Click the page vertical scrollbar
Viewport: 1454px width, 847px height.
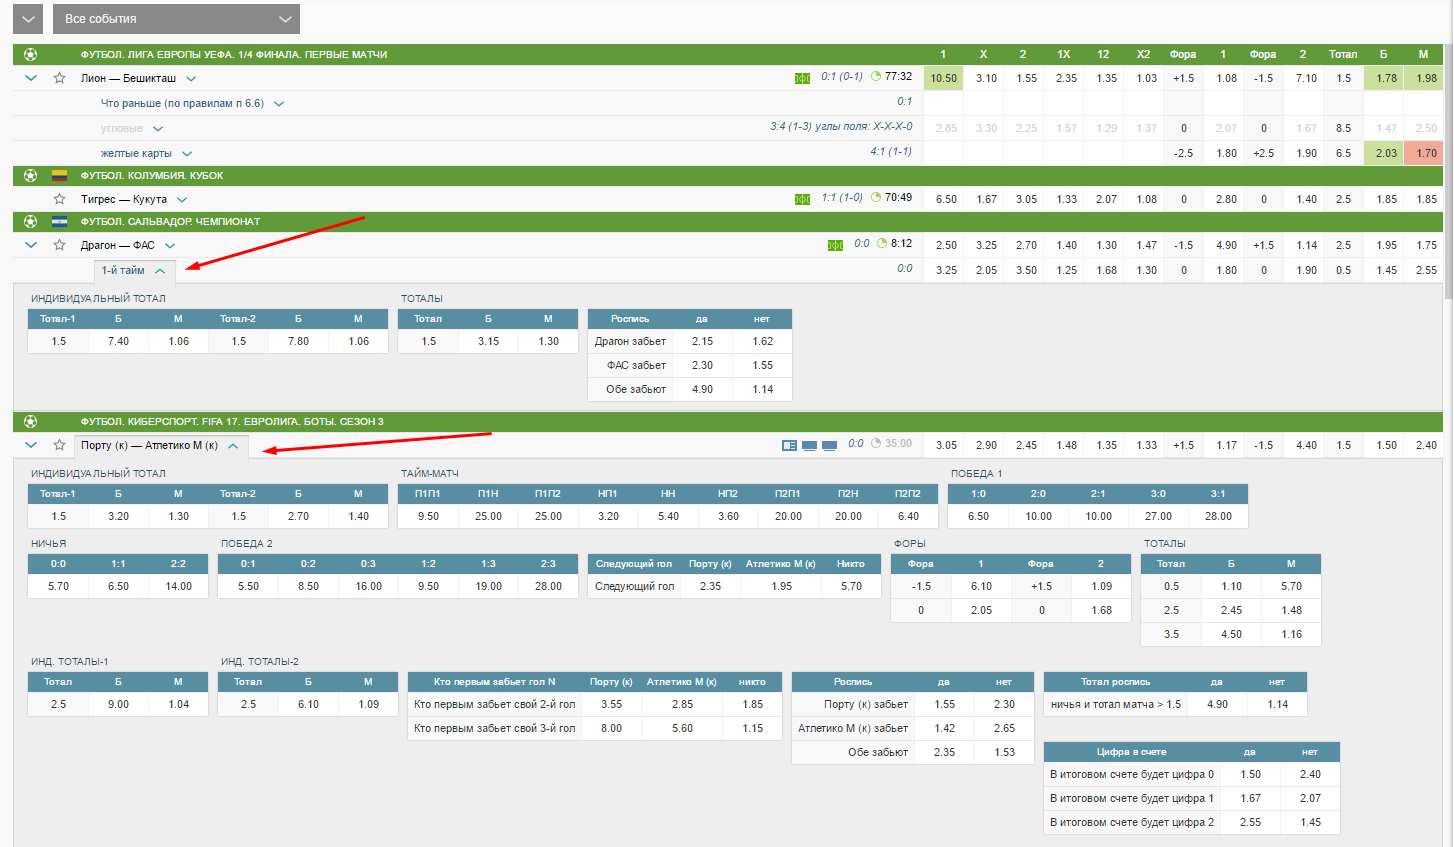click(1448, 170)
